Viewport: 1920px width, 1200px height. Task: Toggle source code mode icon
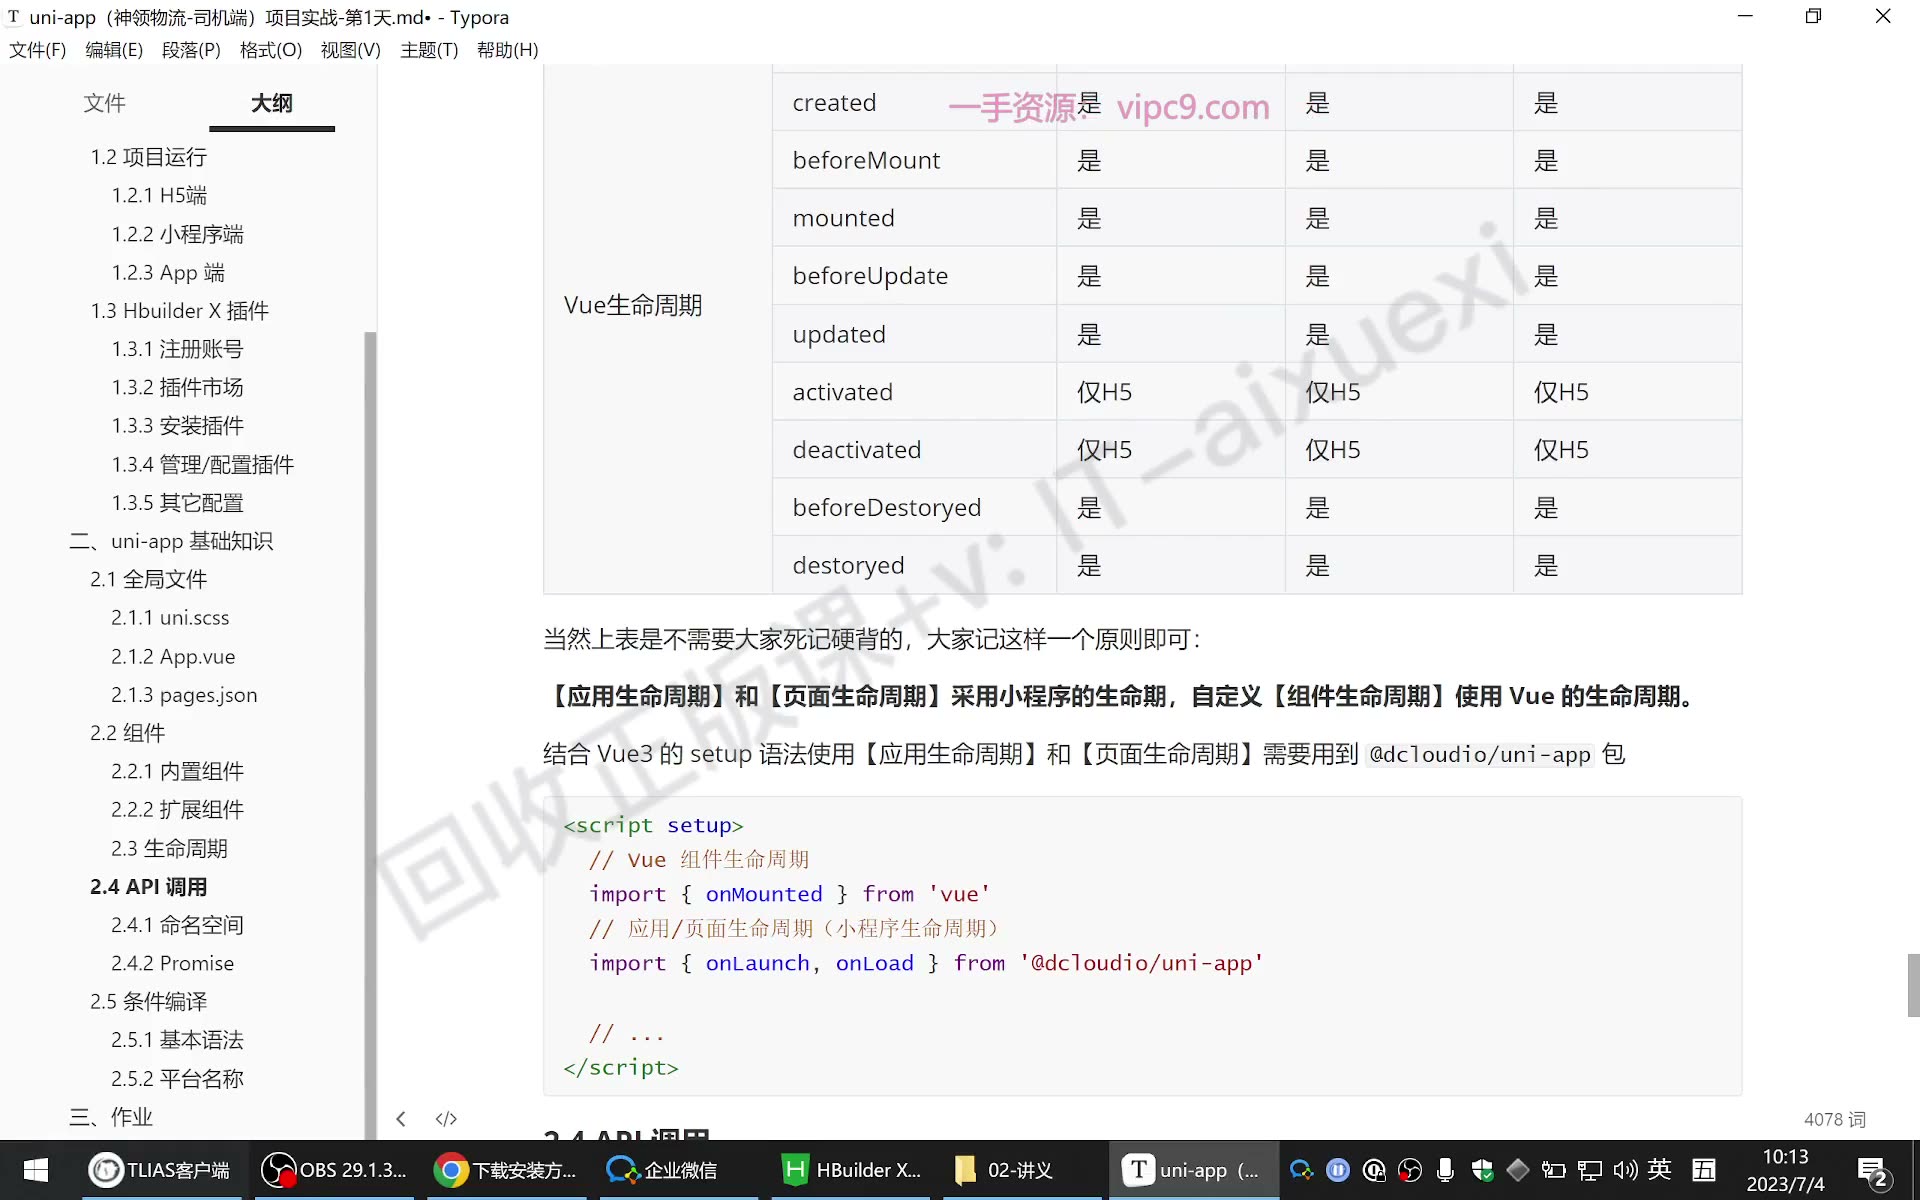(446, 1118)
